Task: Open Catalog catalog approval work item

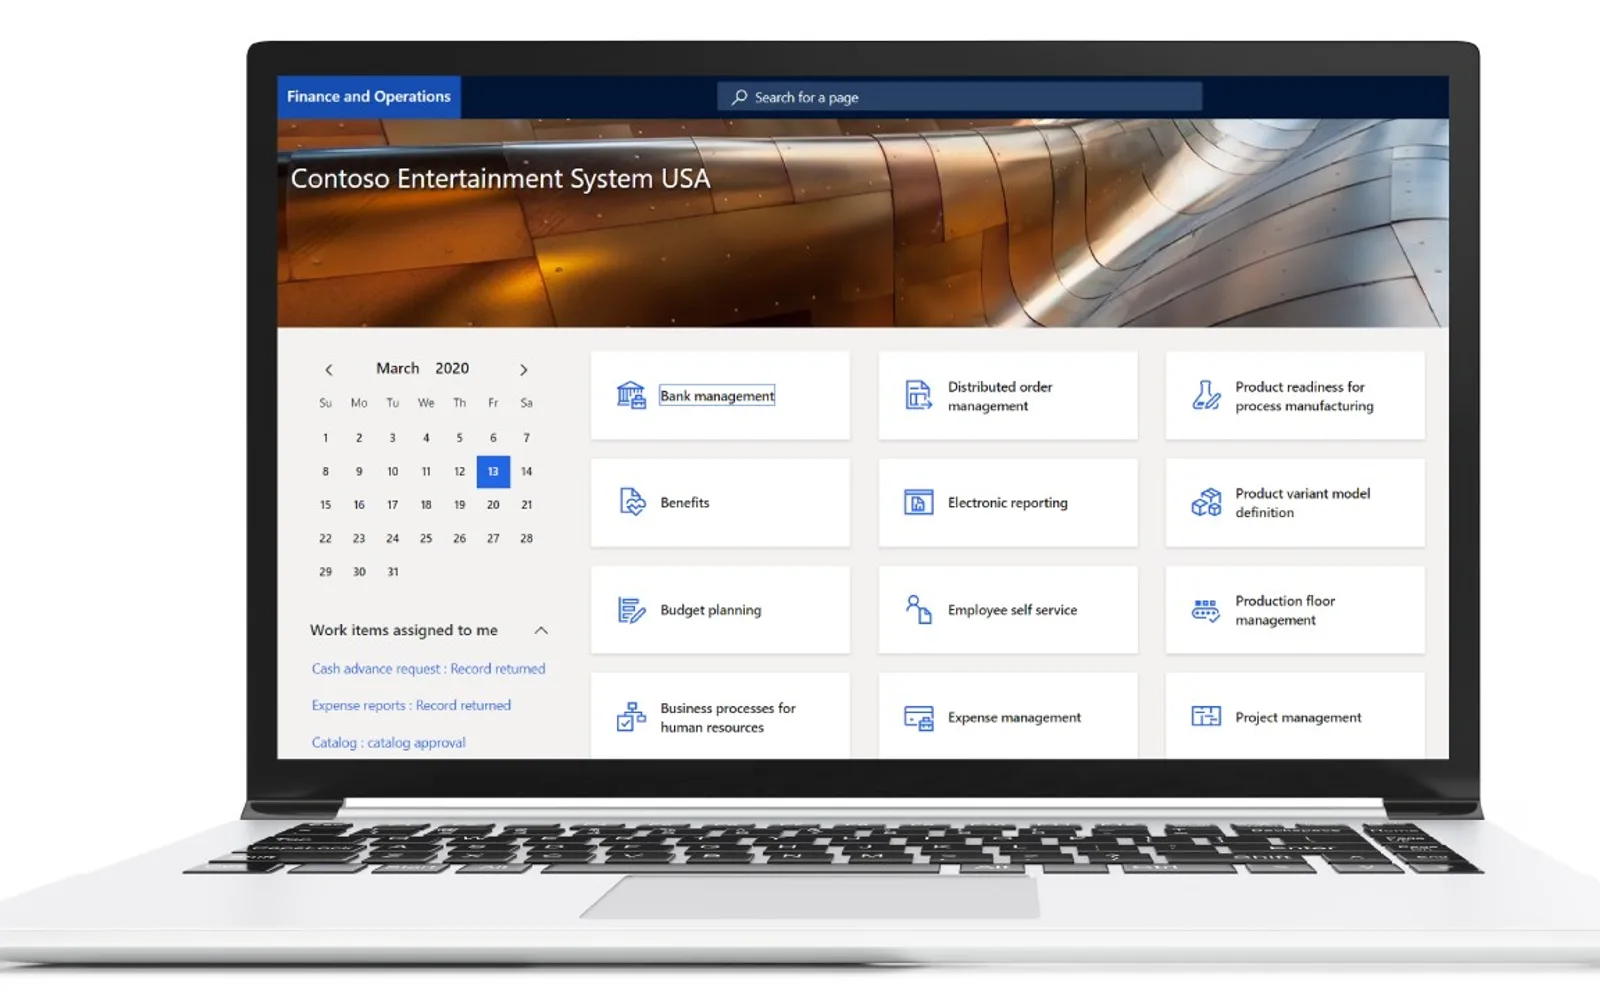Action: pyautogui.click(x=388, y=742)
